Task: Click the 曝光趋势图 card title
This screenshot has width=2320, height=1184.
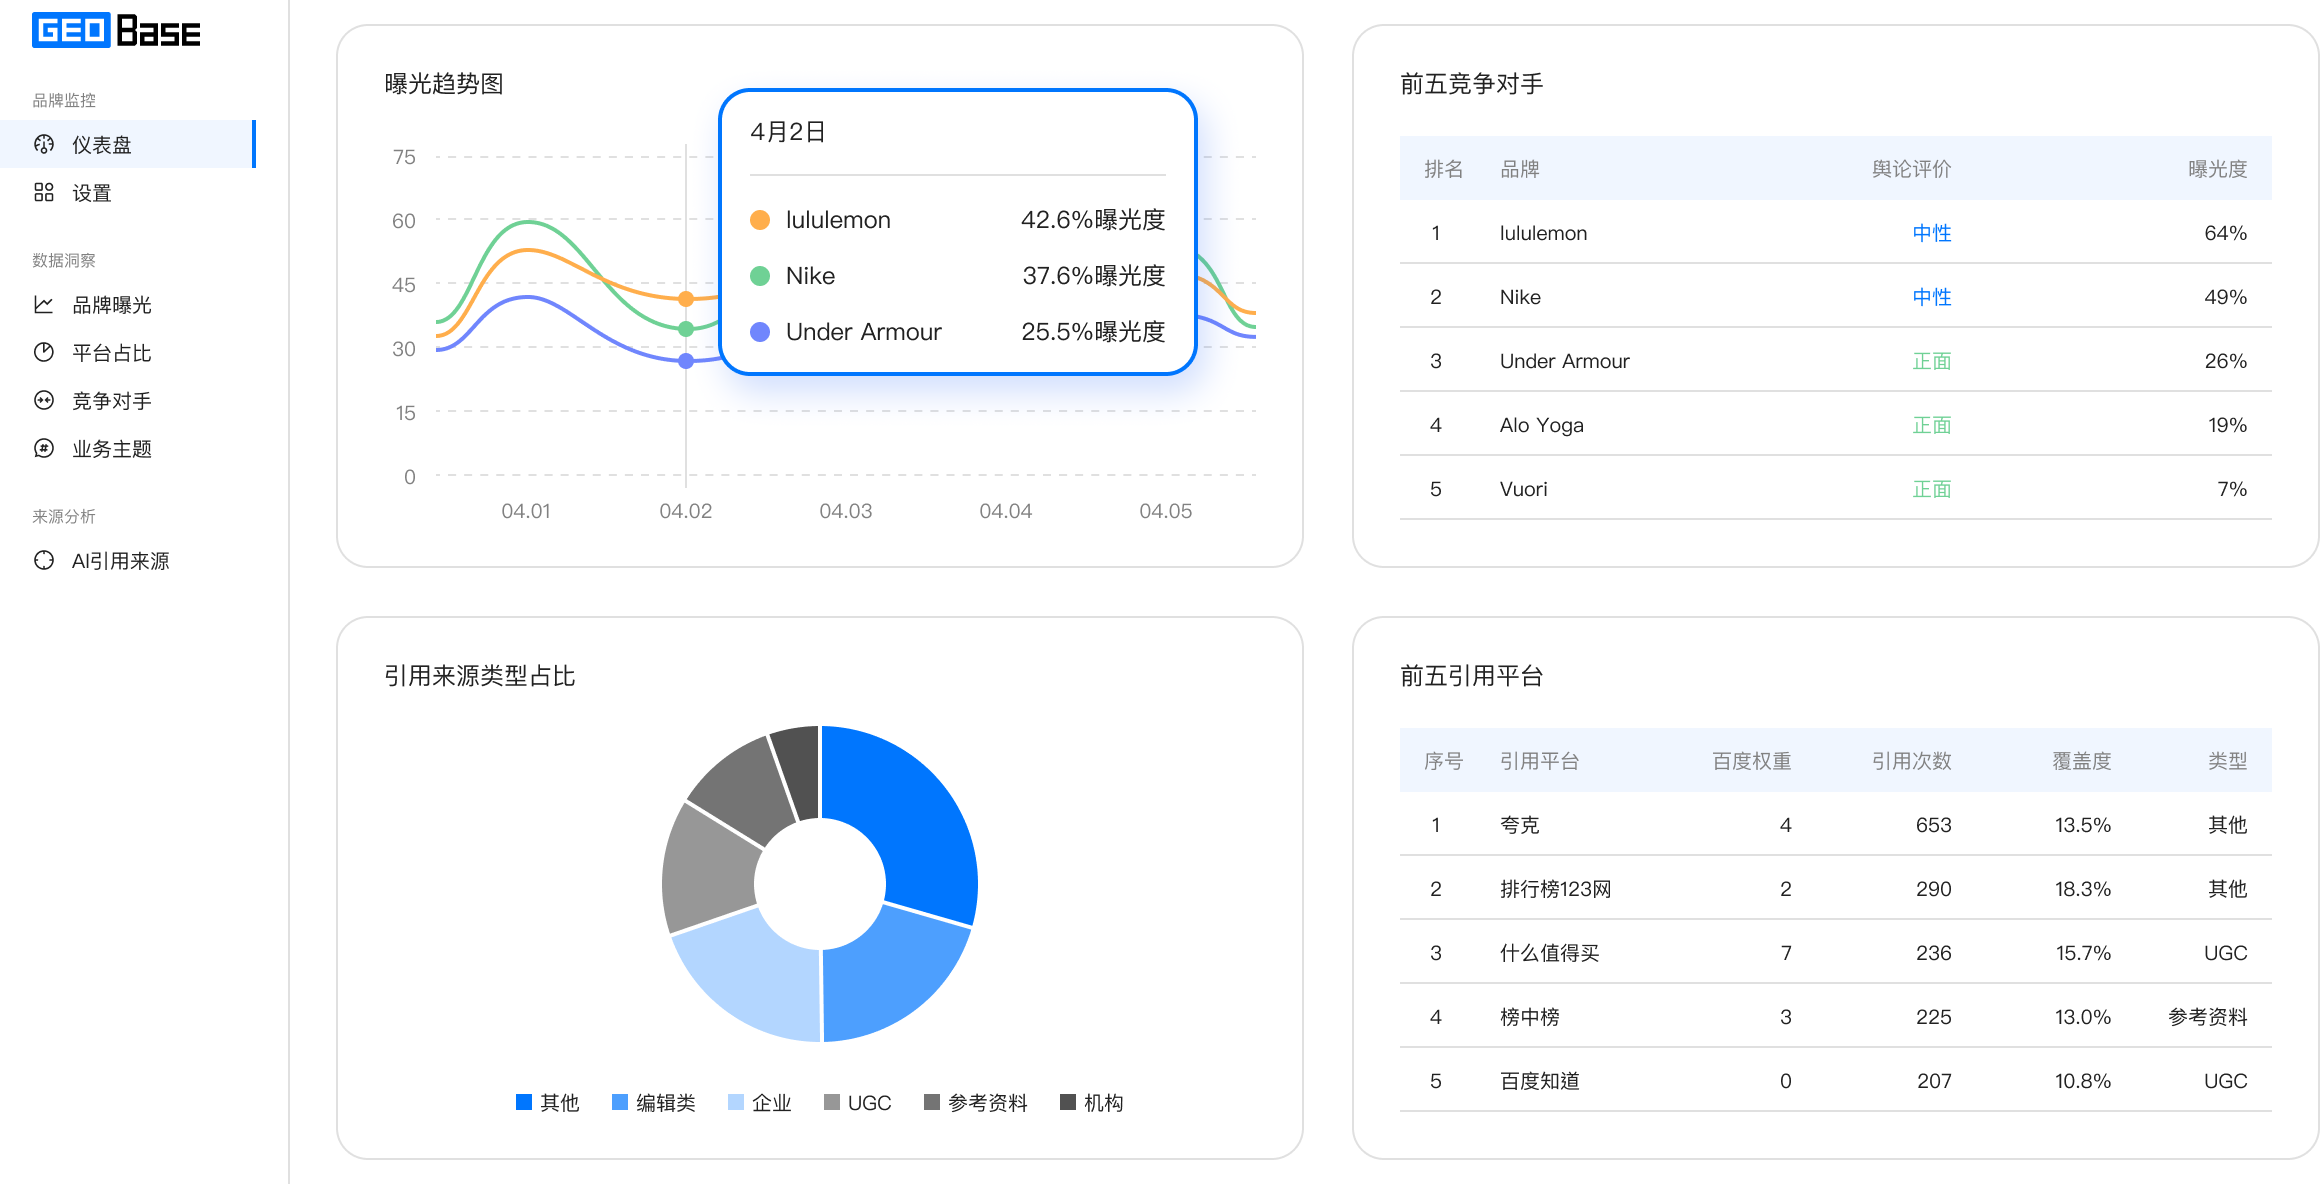Action: (x=444, y=84)
